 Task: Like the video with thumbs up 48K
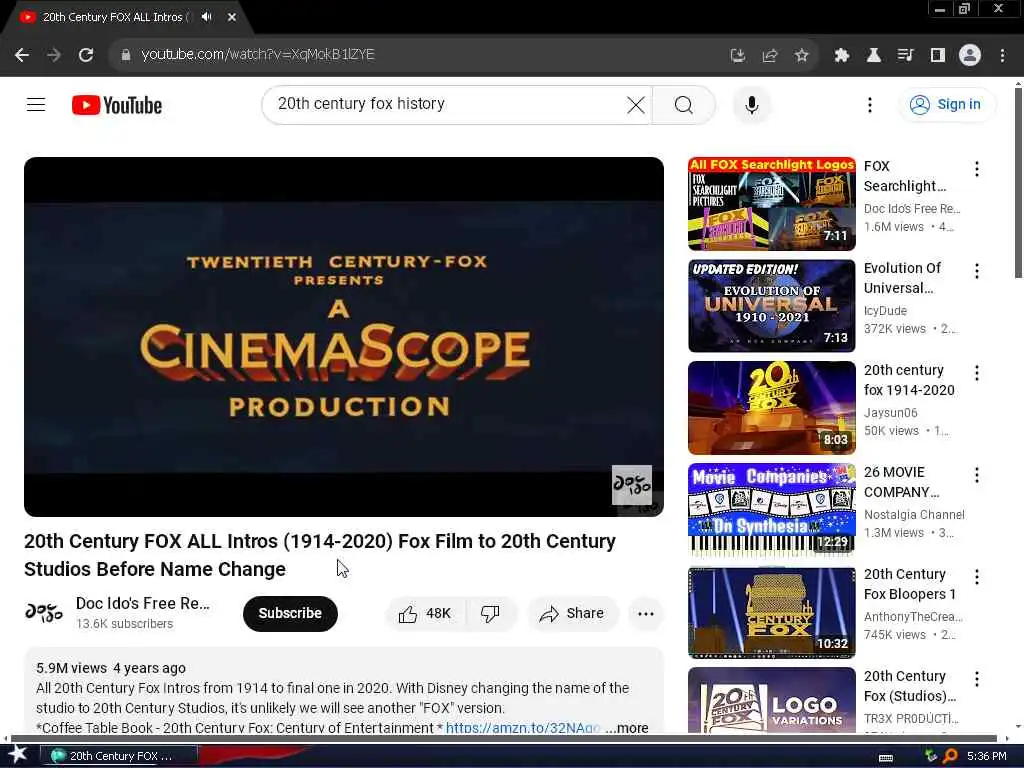[x=425, y=613]
